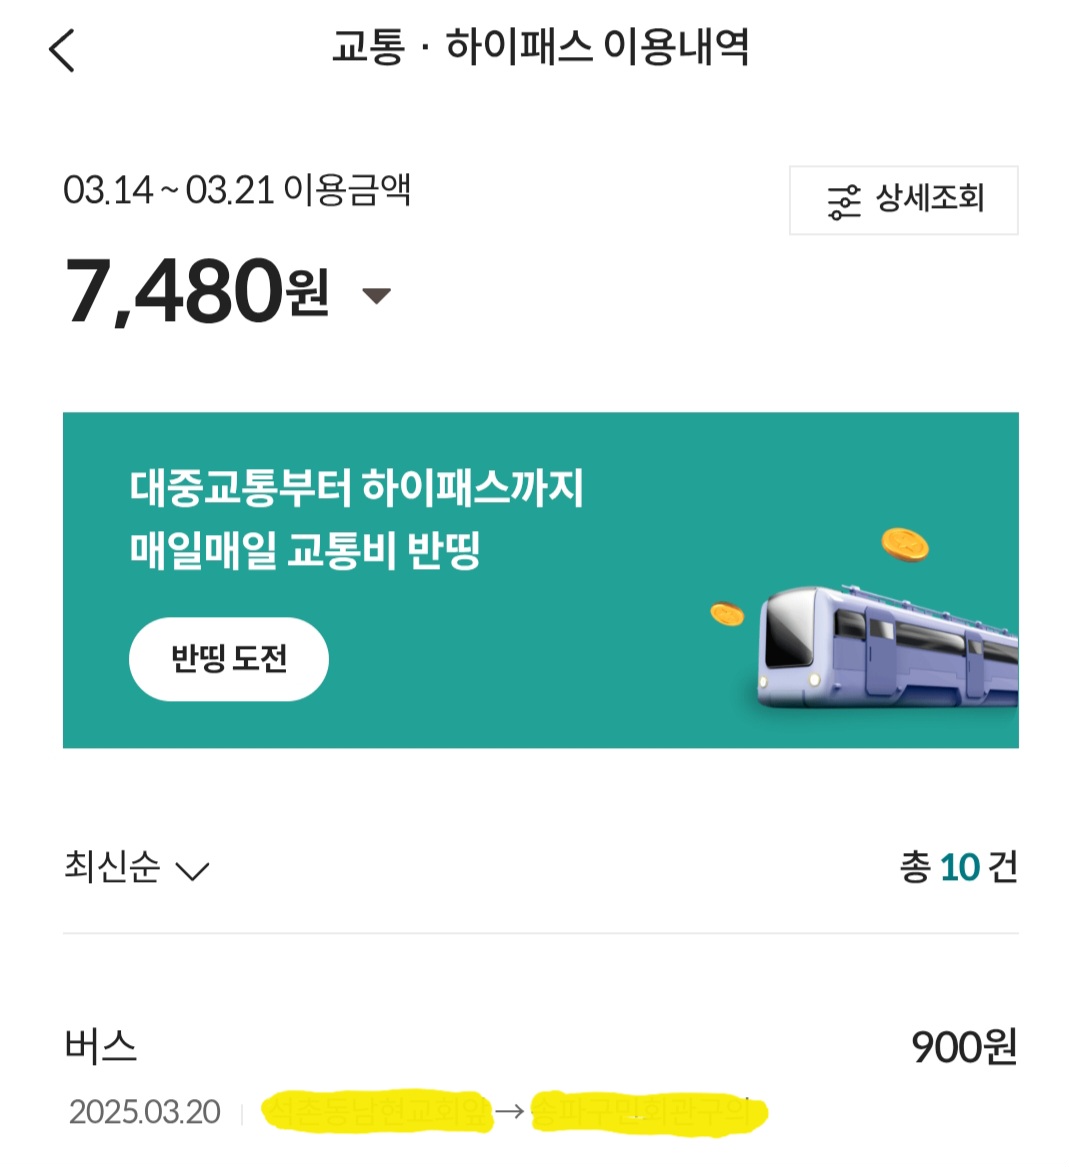The width and height of the screenshot is (1069, 1167).
Task: Click the filter sliders icon beside 상세조회
Action: pos(843,201)
